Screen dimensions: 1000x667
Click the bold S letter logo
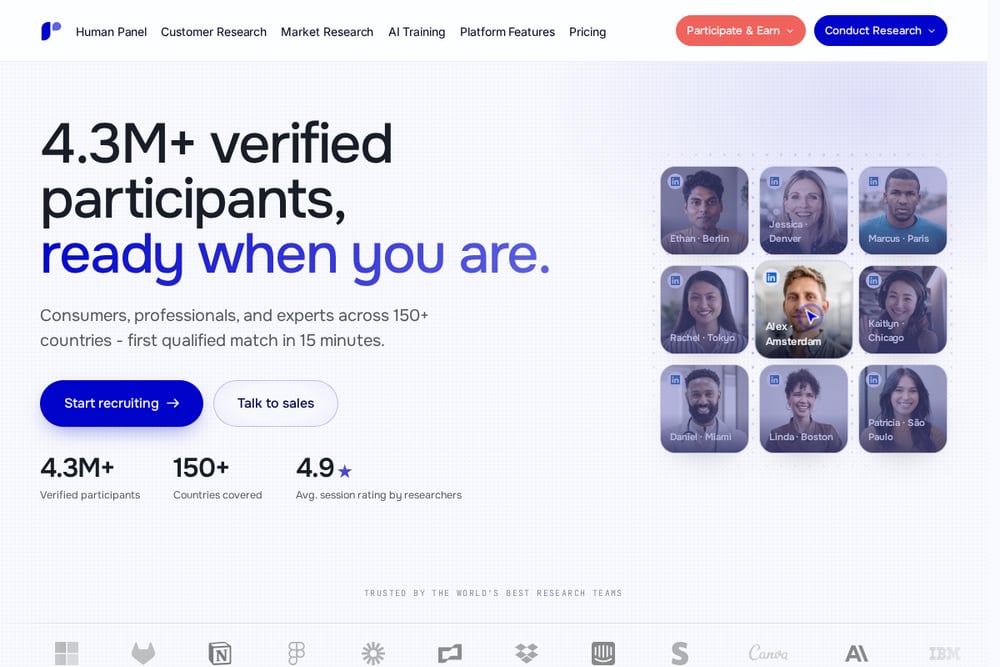coord(680,653)
